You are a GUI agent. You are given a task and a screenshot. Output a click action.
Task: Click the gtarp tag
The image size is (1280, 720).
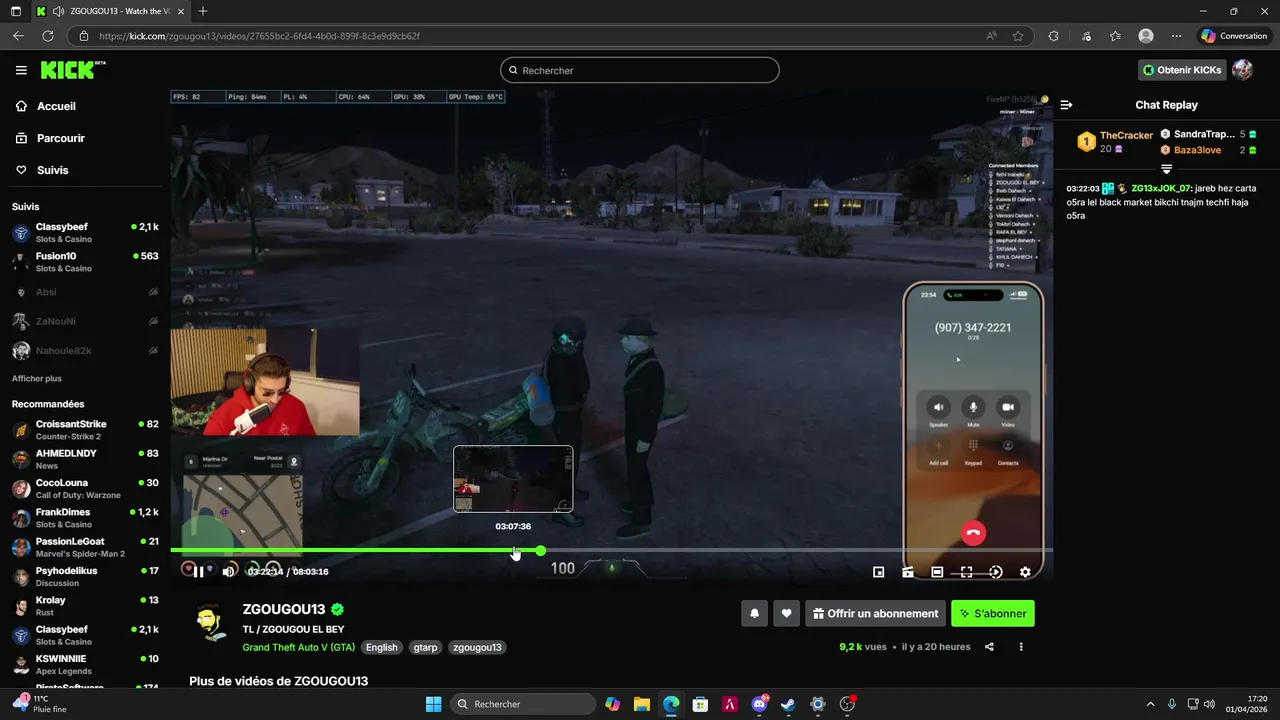(x=425, y=647)
